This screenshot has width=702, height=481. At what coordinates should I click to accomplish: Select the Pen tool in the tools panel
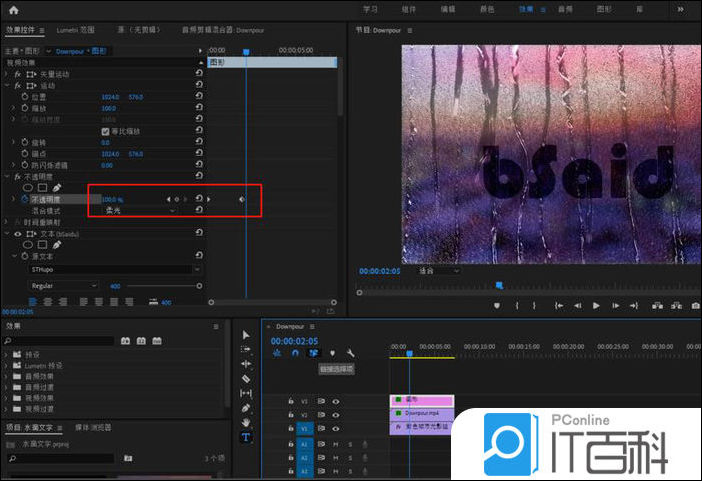(x=246, y=408)
